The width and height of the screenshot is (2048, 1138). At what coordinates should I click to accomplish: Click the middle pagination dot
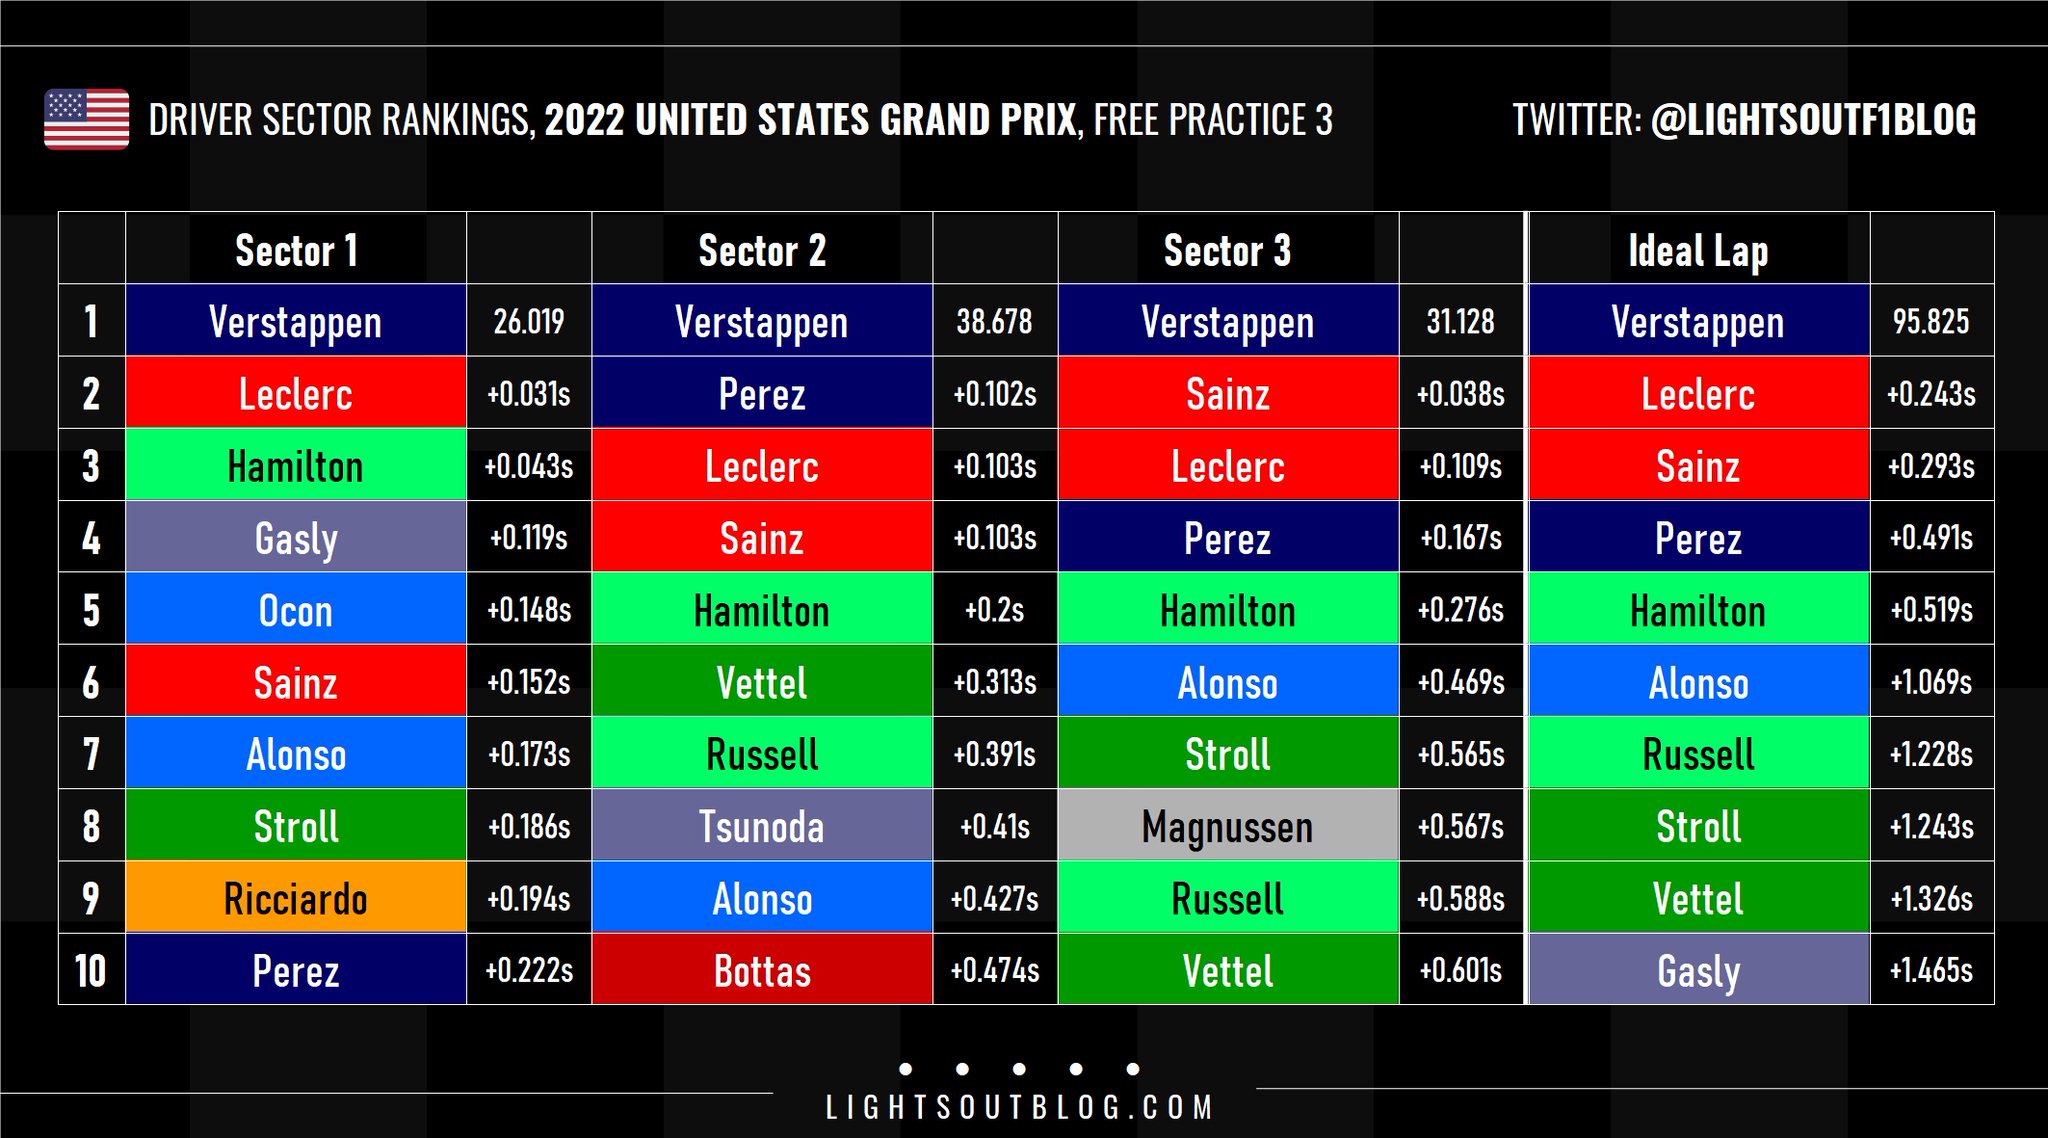coord(1019,1069)
